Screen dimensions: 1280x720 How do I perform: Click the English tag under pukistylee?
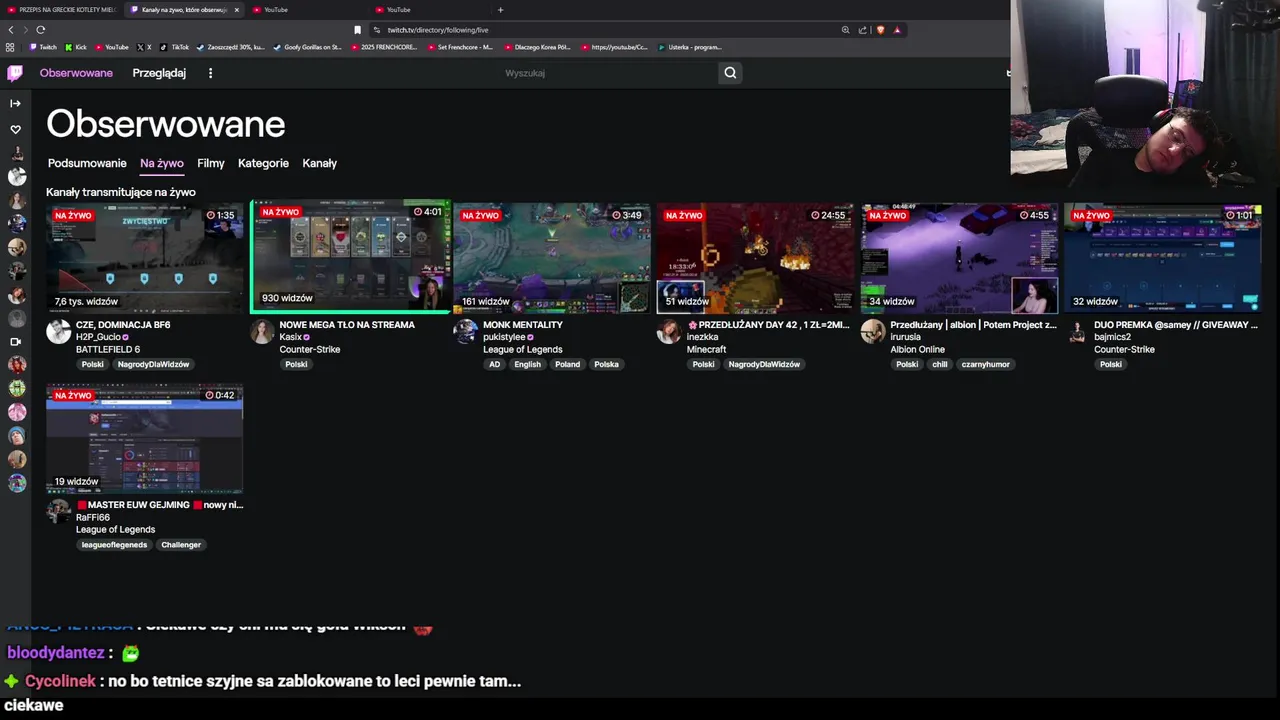(x=527, y=365)
